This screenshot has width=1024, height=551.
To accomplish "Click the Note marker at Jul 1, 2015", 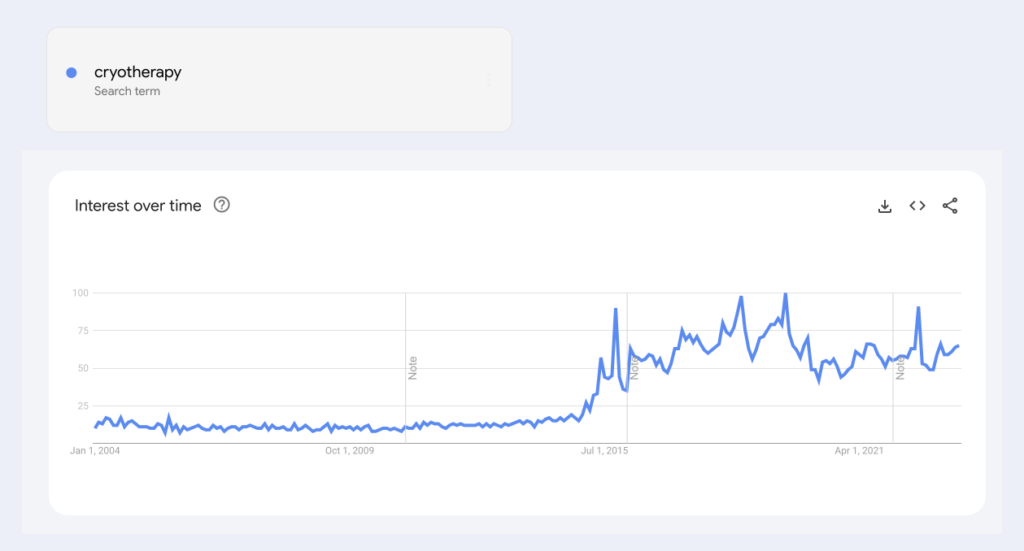I will click(x=634, y=367).
